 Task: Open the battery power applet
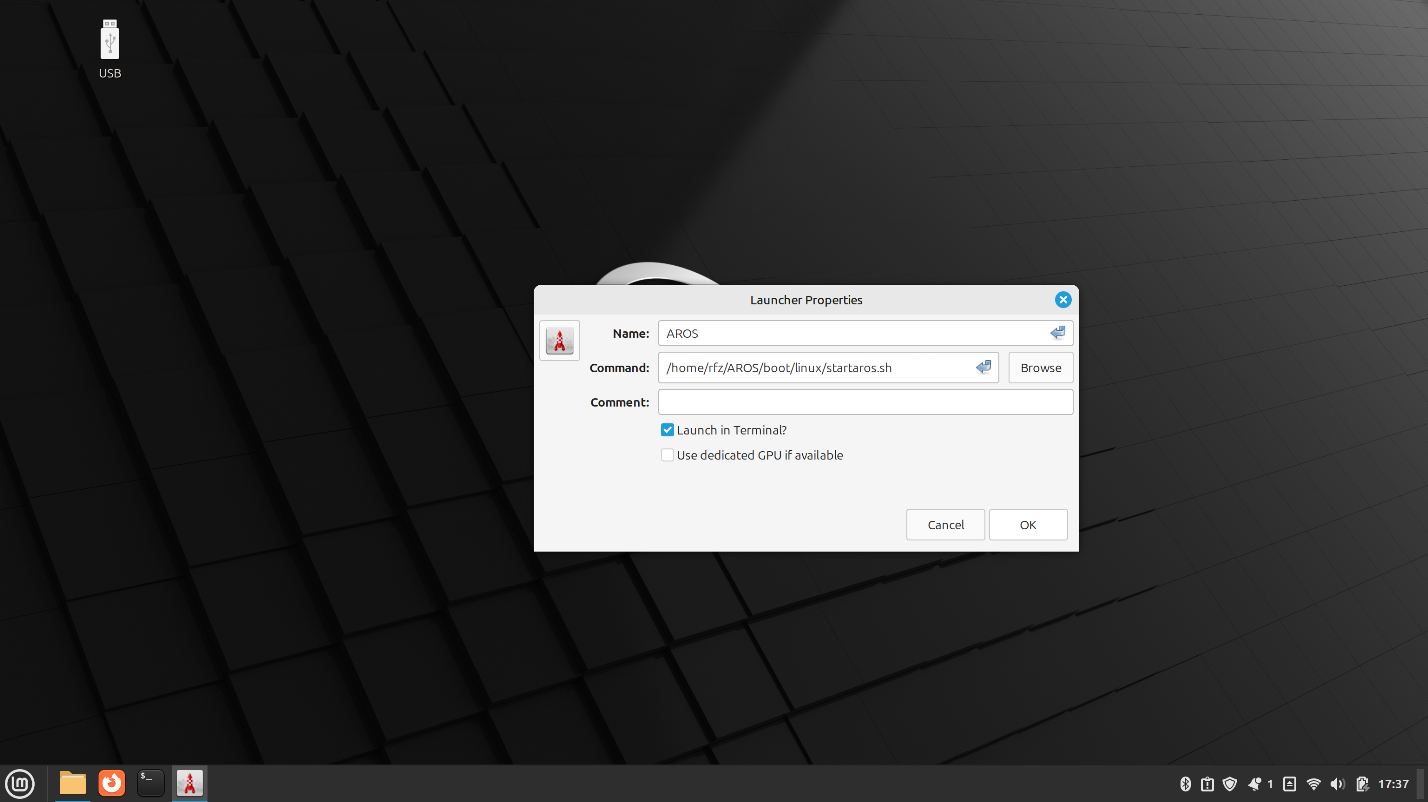1362,784
